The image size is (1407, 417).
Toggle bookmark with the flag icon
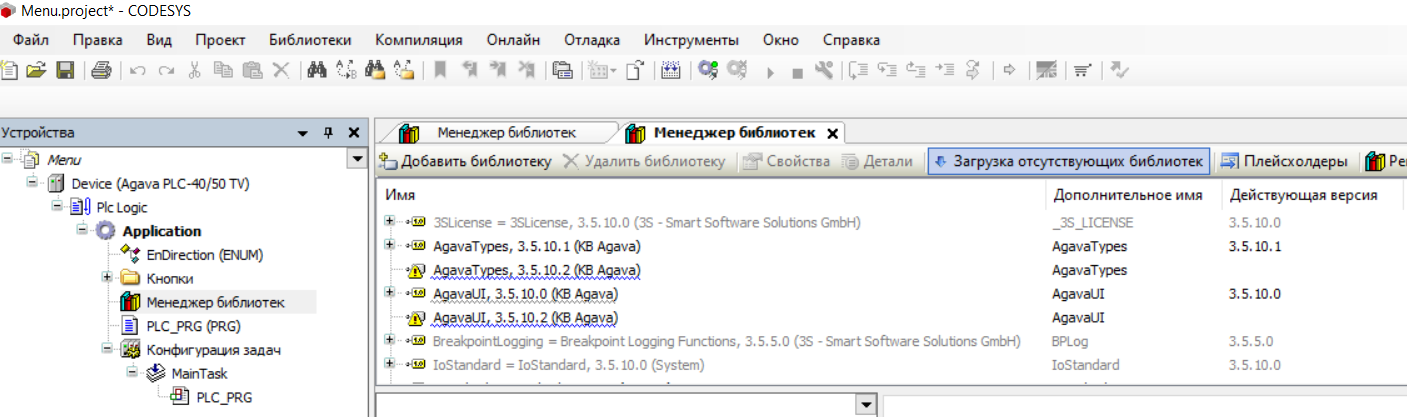[x=440, y=71]
